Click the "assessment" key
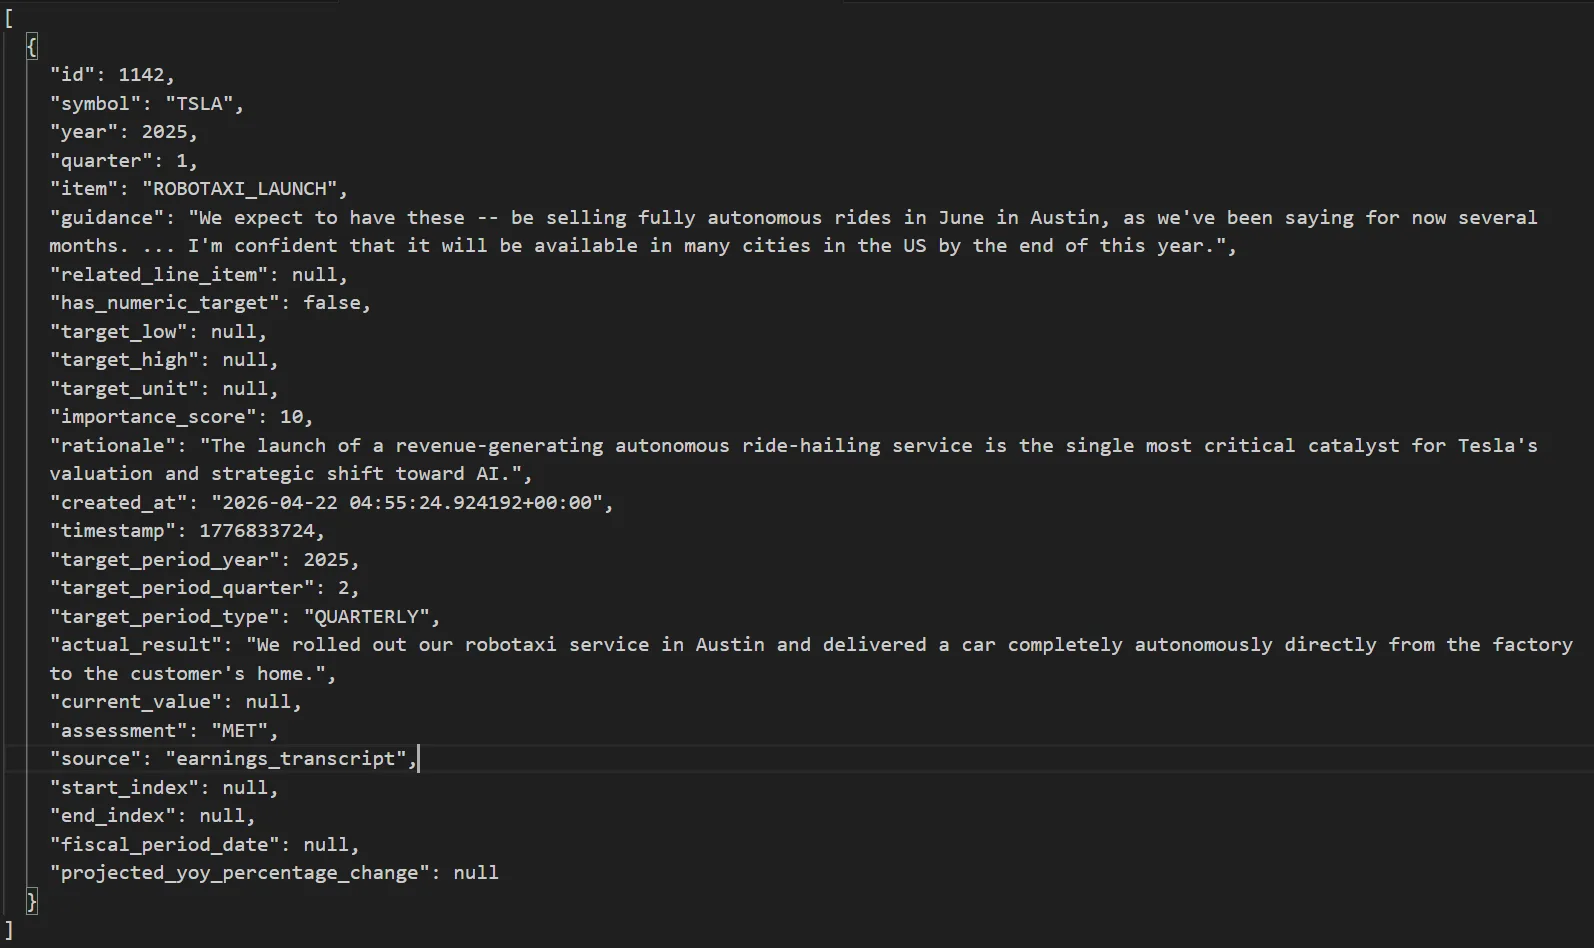 (x=119, y=731)
